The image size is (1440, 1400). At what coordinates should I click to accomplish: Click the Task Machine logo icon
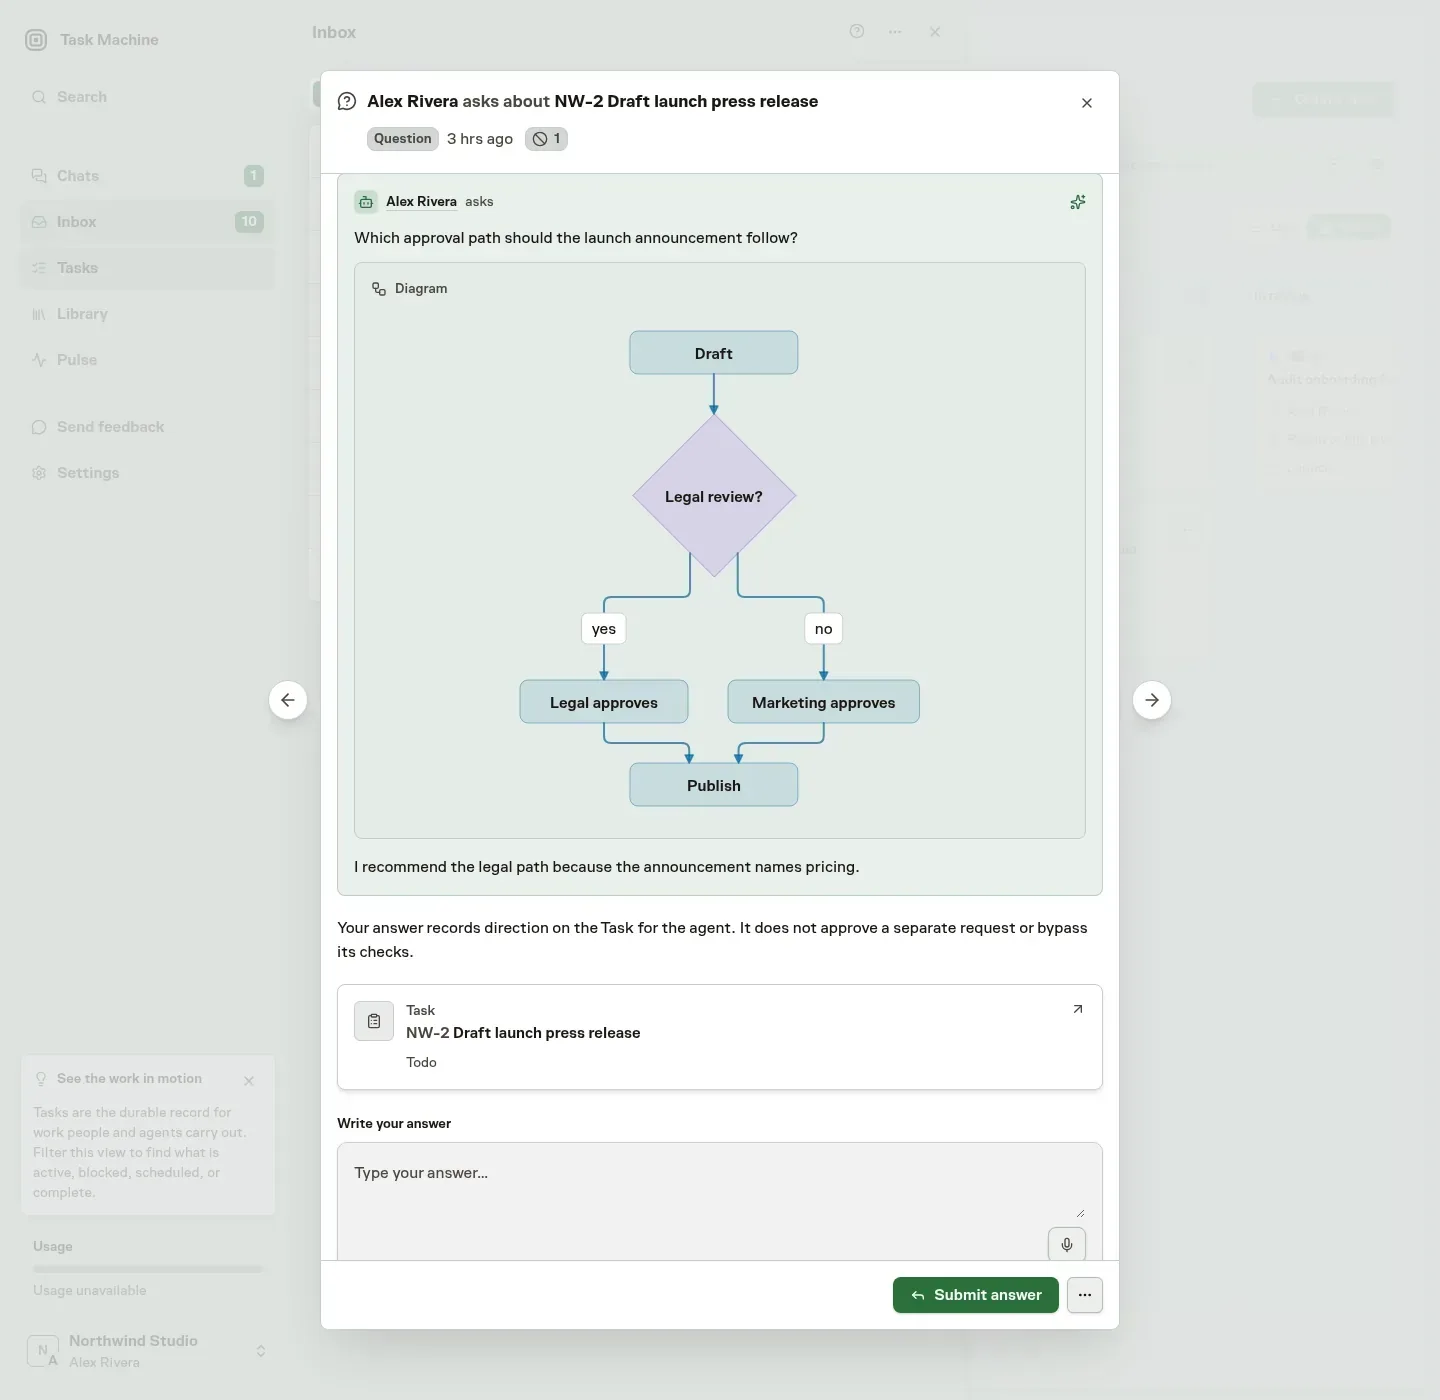tap(36, 40)
